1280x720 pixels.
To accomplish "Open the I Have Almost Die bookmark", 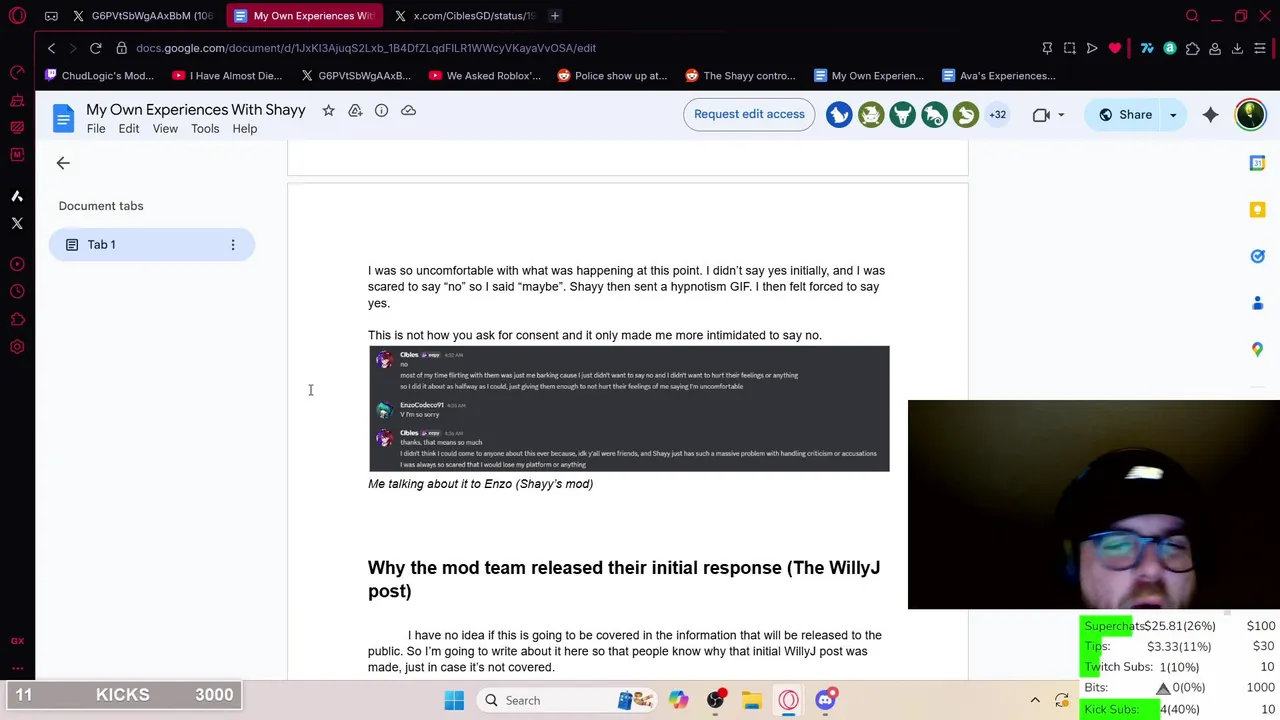I will click(228, 76).
